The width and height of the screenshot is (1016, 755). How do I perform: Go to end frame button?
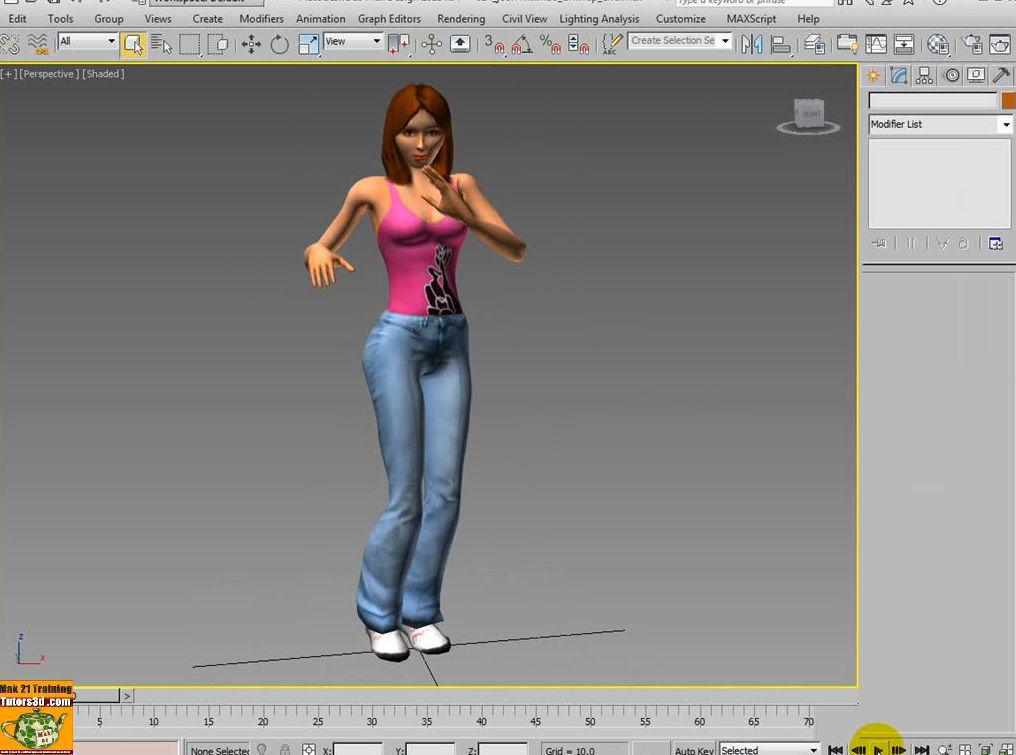[921, 750]
